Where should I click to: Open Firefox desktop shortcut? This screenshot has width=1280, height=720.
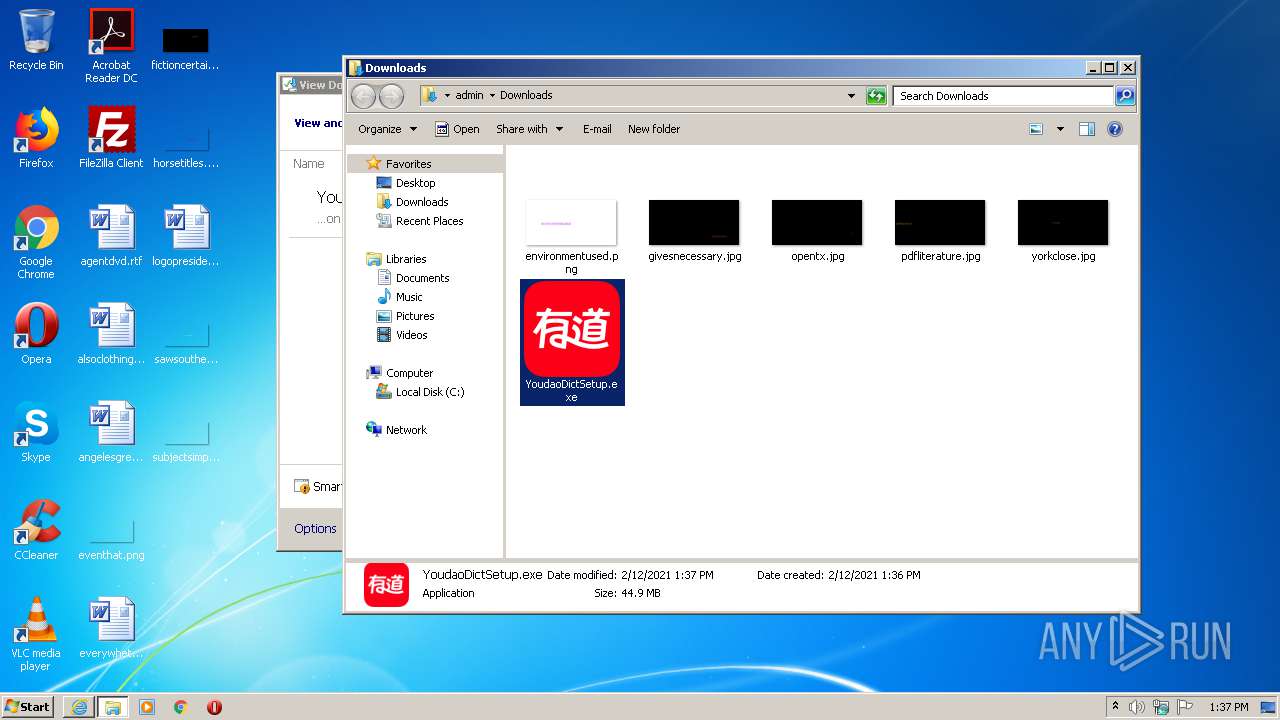coord(36,138)
